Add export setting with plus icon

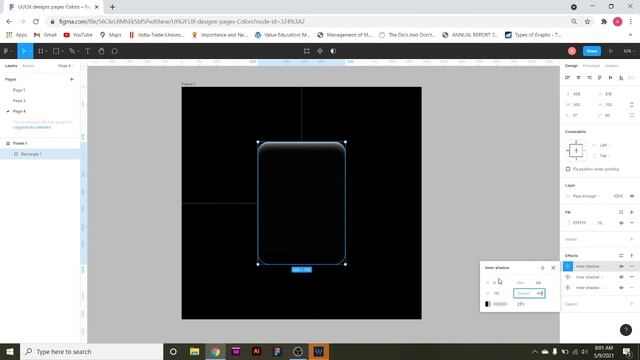[632, 304]
